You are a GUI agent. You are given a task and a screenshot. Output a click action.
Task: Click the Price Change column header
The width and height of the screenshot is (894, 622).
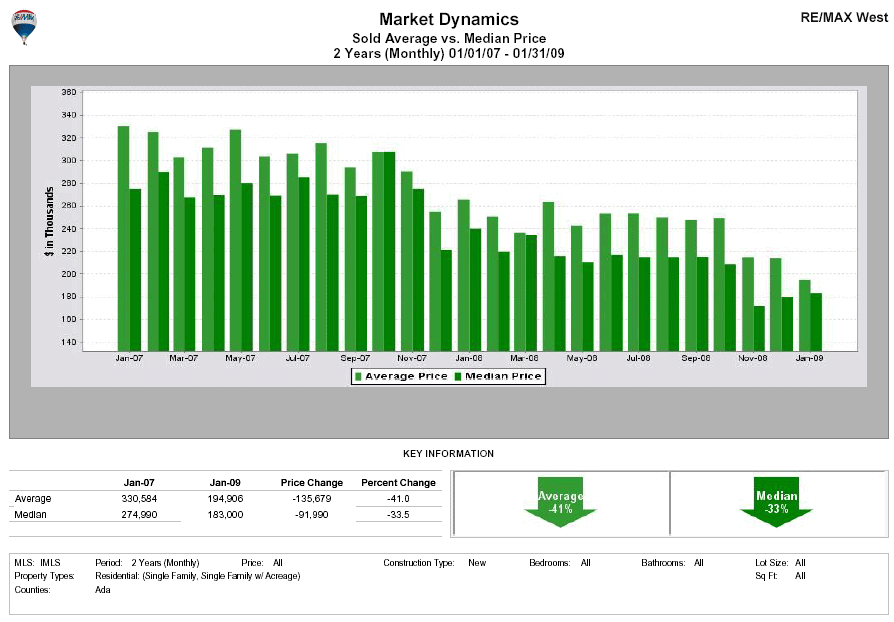(312, 482)
